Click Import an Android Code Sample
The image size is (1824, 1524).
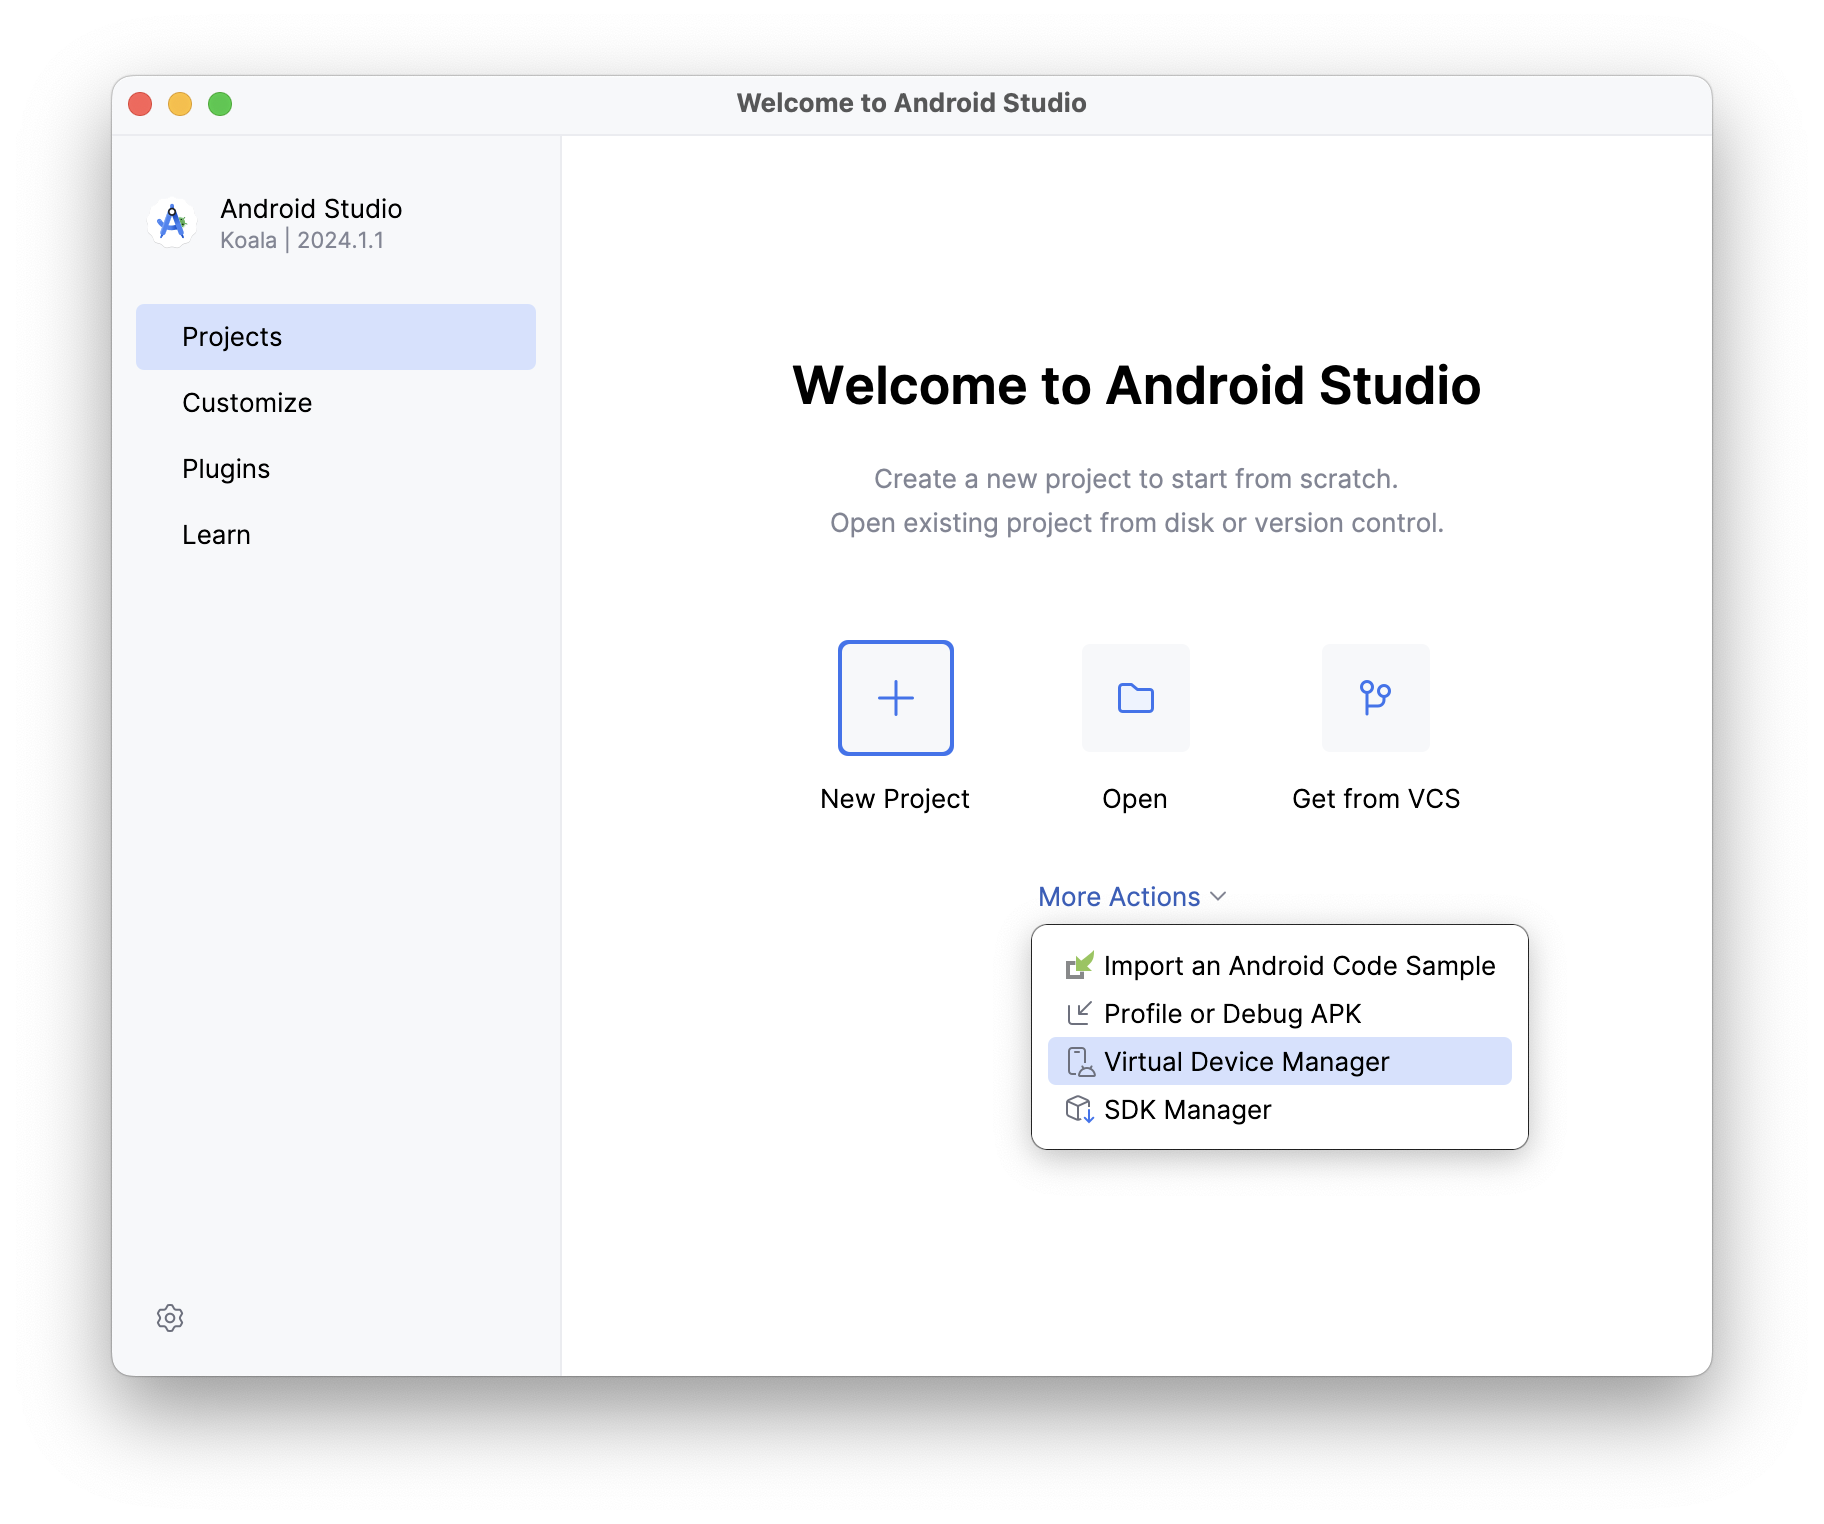coord(1298,965)
